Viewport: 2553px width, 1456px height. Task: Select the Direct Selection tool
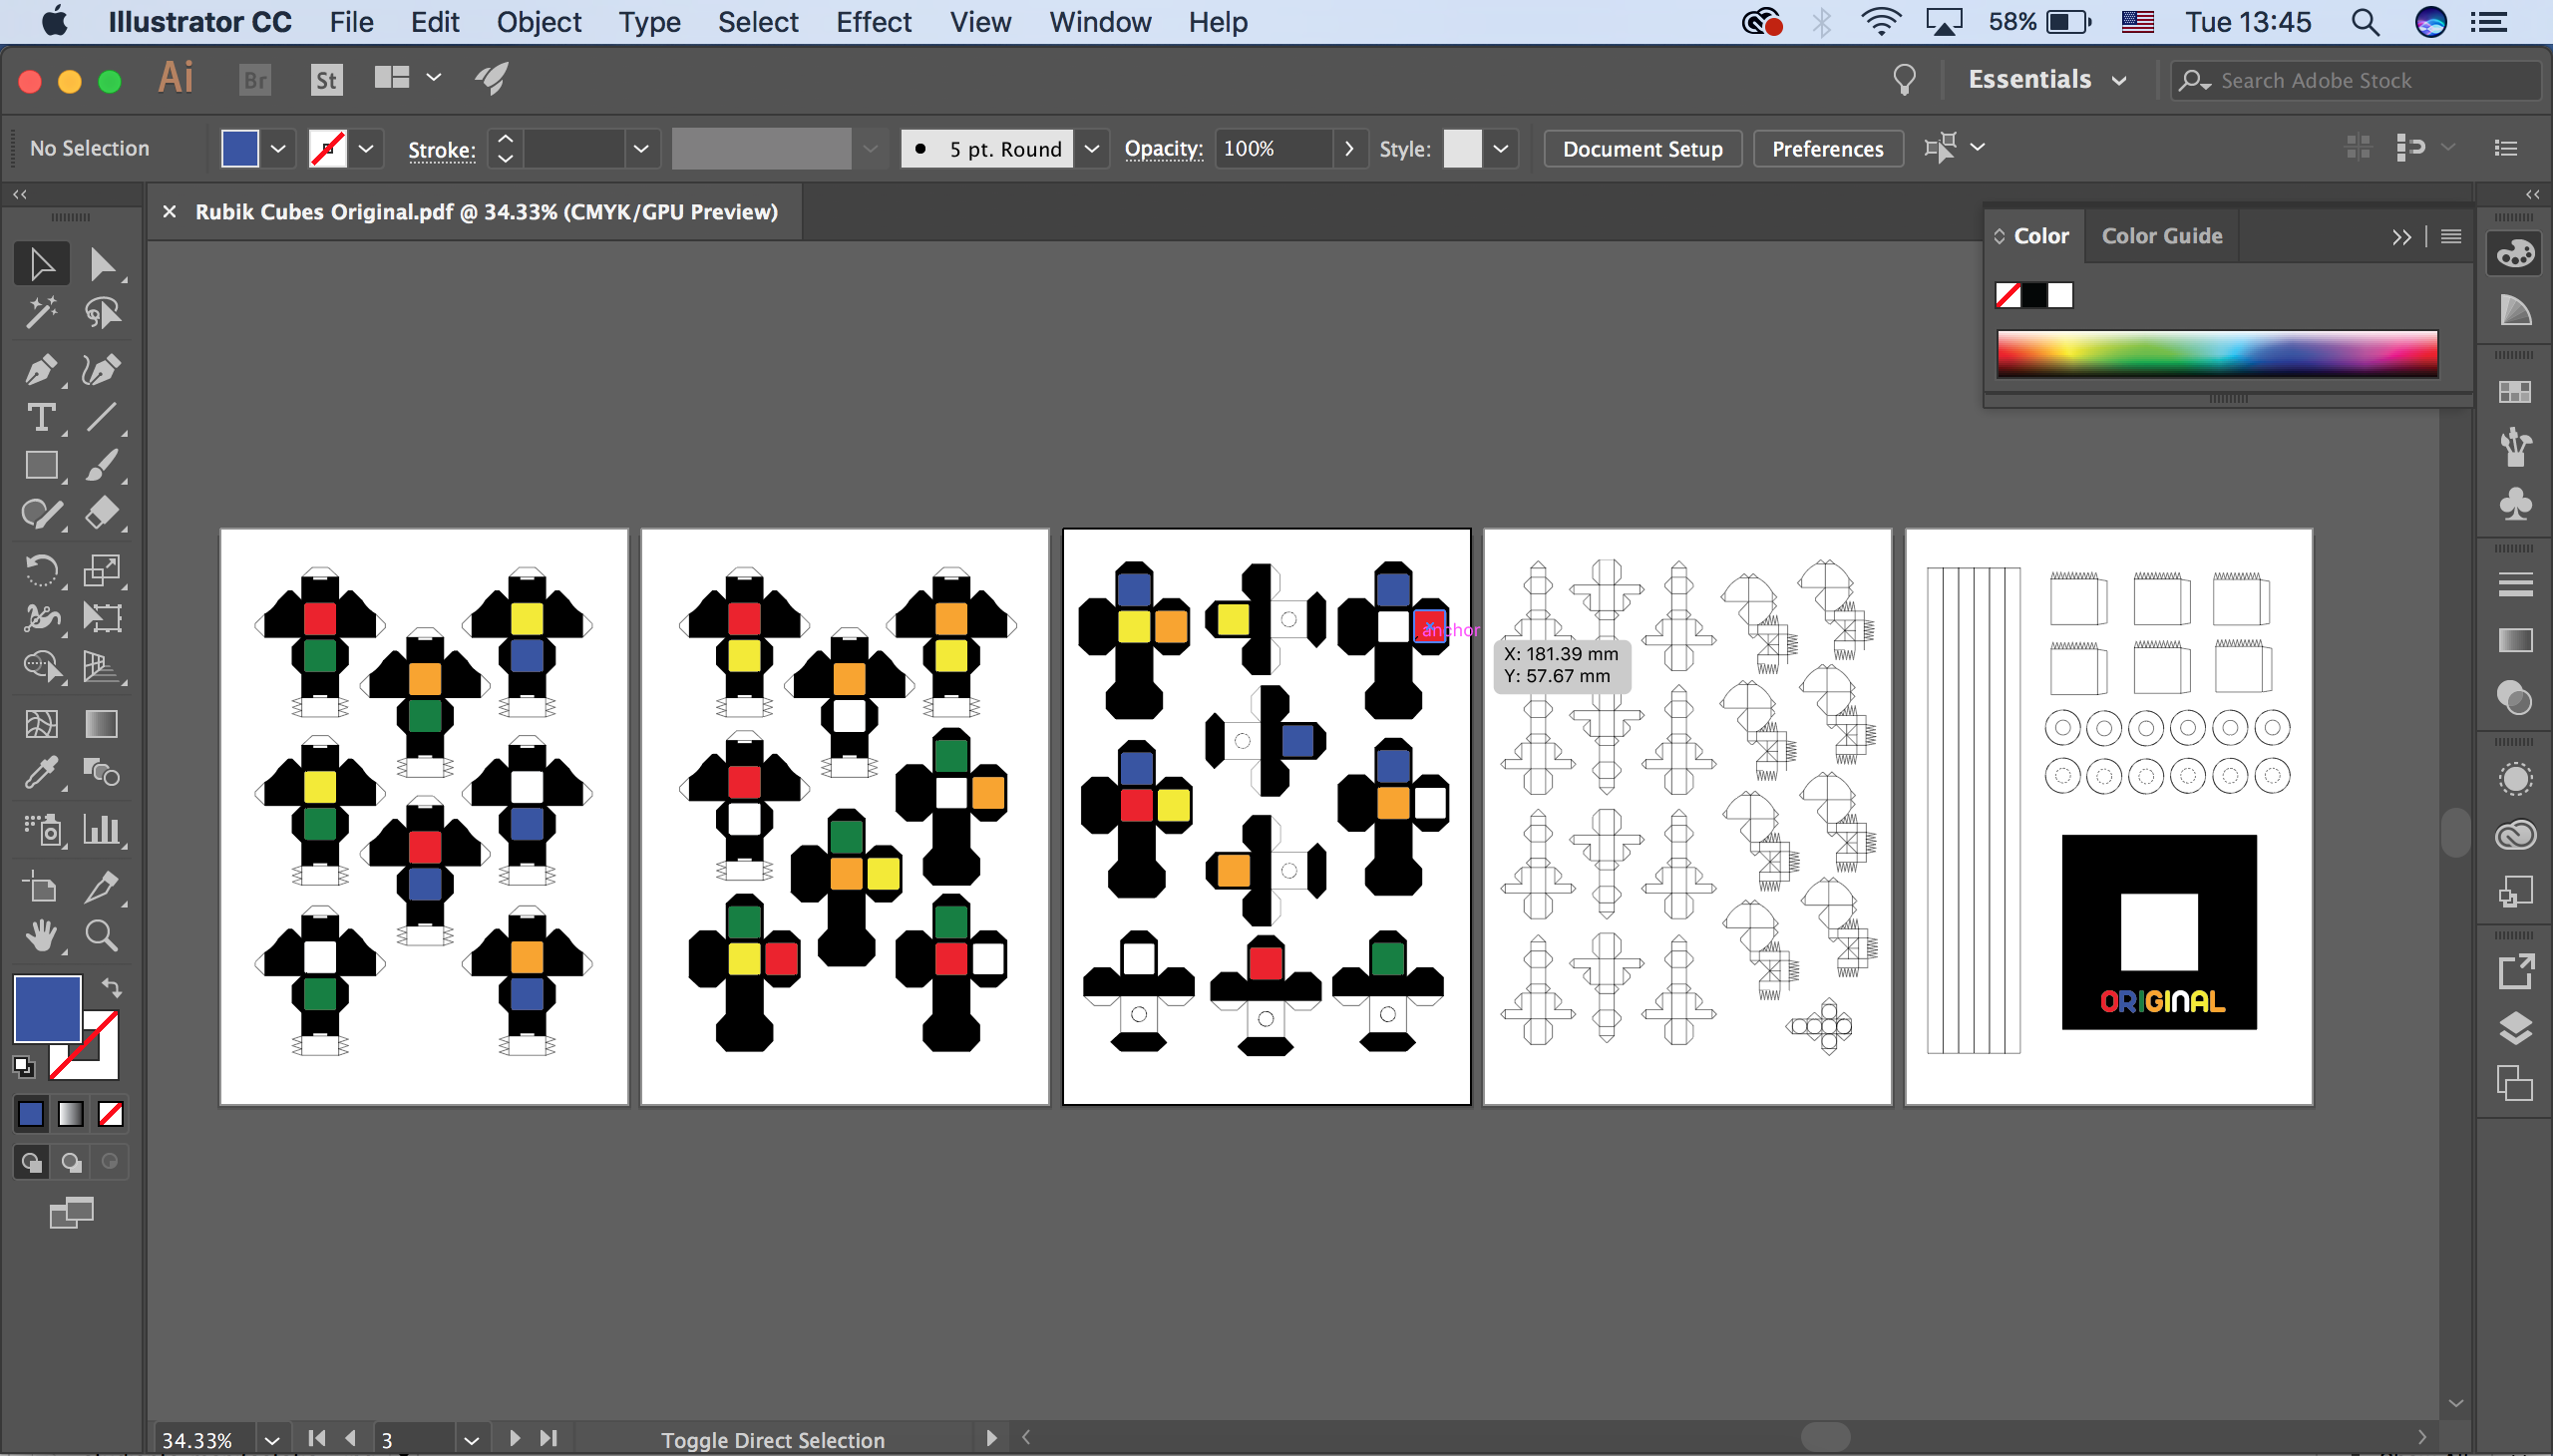tap(101, 264)
